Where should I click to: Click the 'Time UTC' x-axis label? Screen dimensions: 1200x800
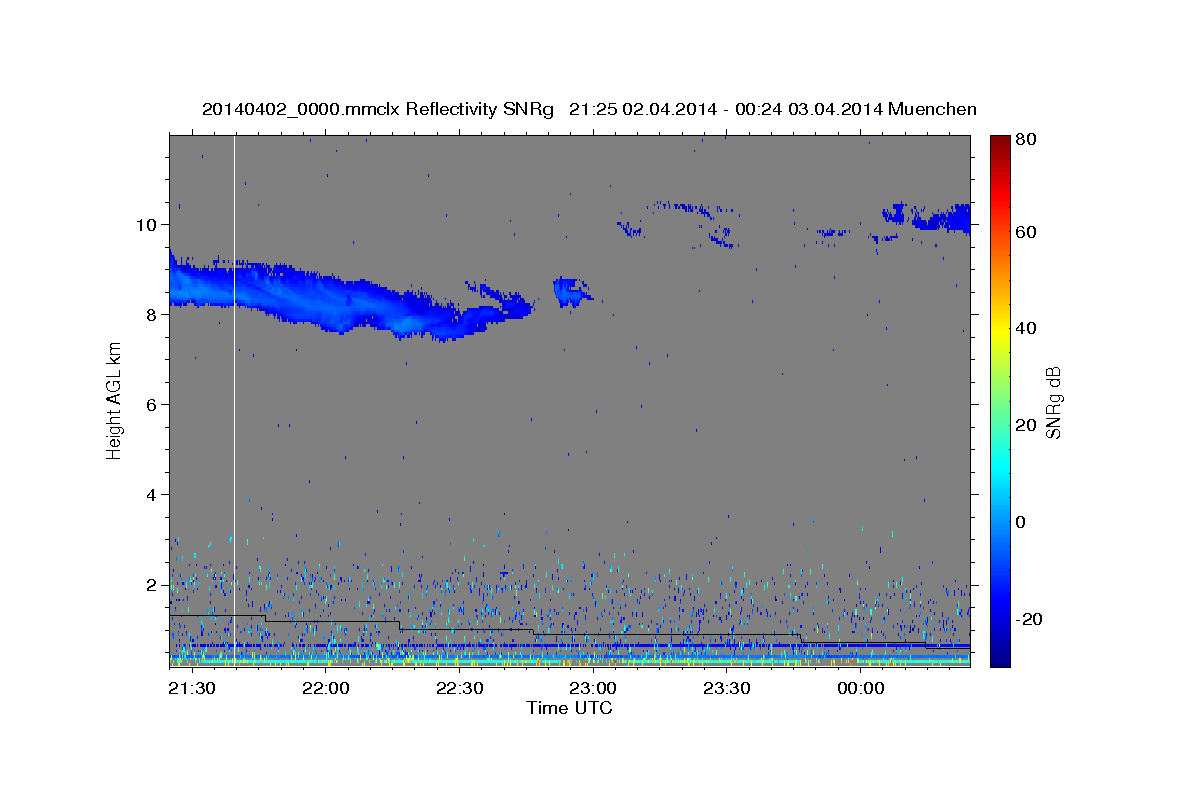569,708
